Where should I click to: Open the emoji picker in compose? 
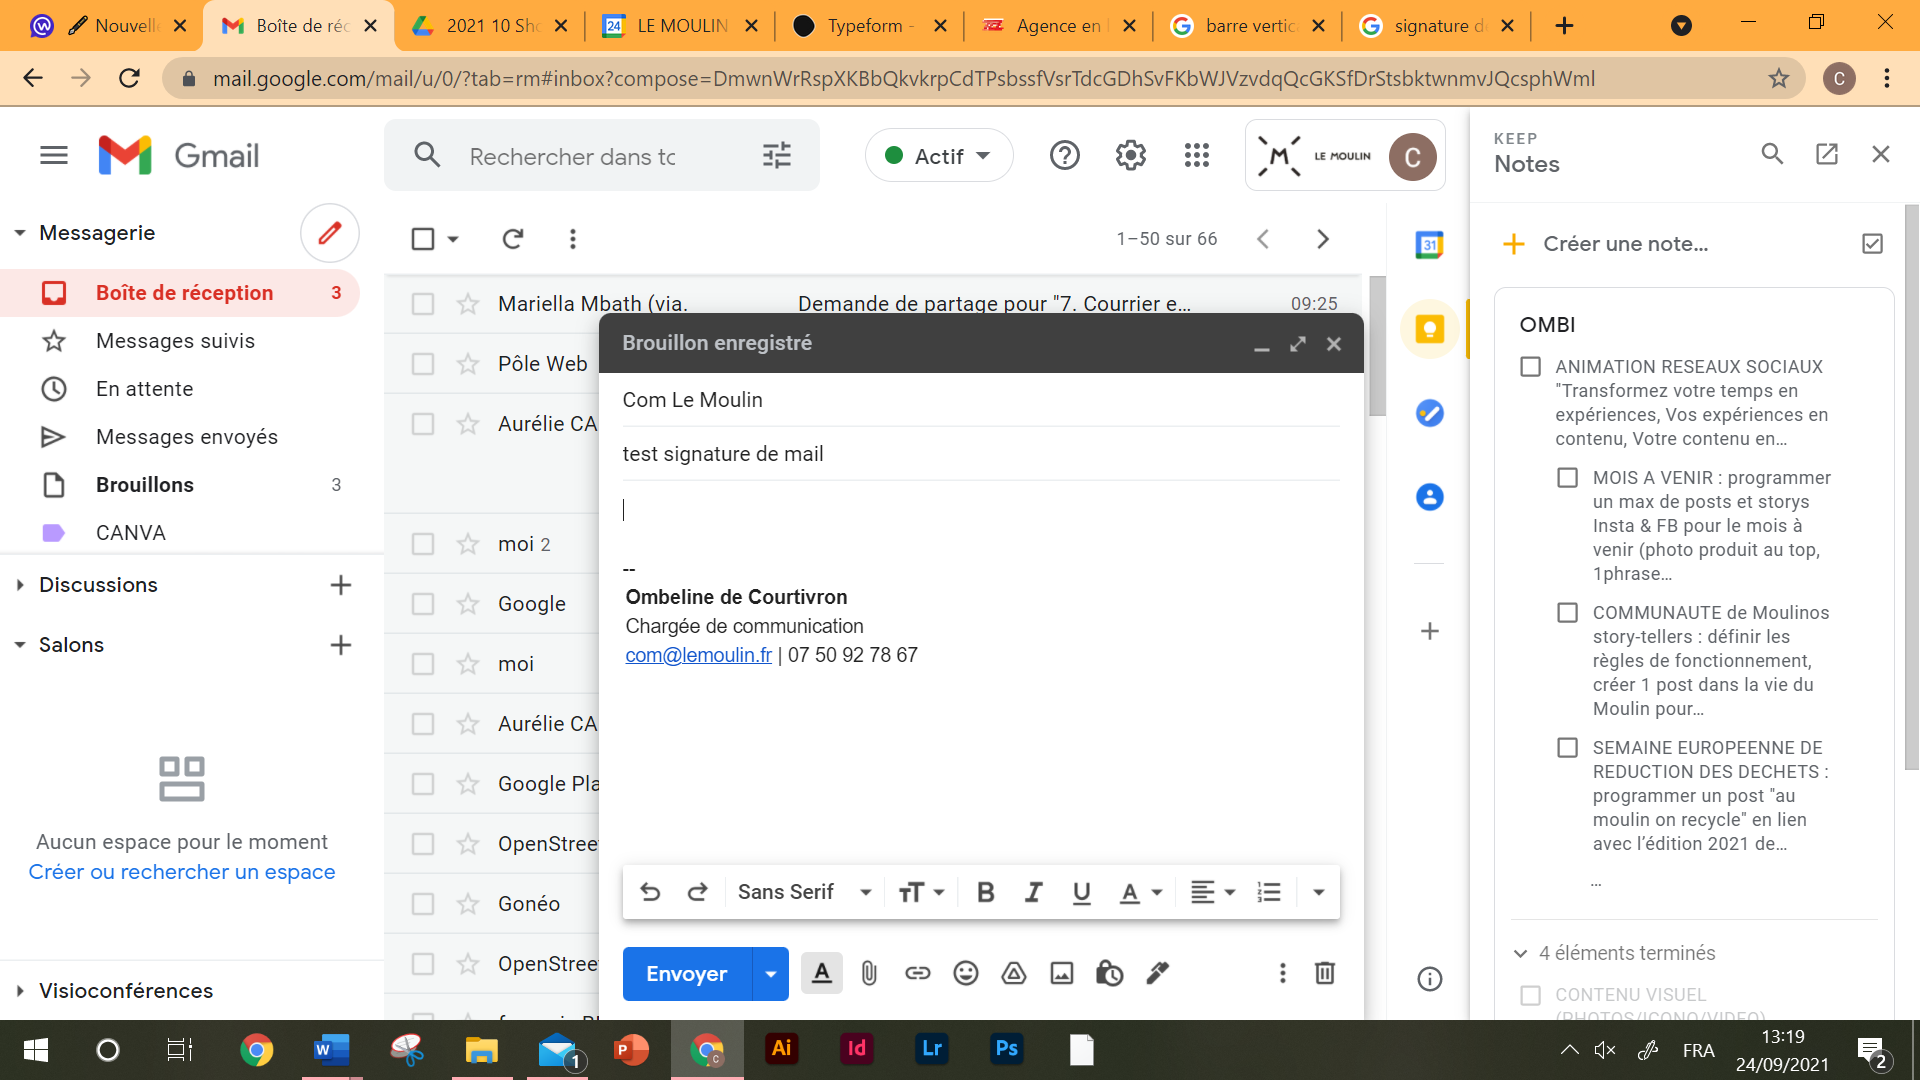click(965, 973)
